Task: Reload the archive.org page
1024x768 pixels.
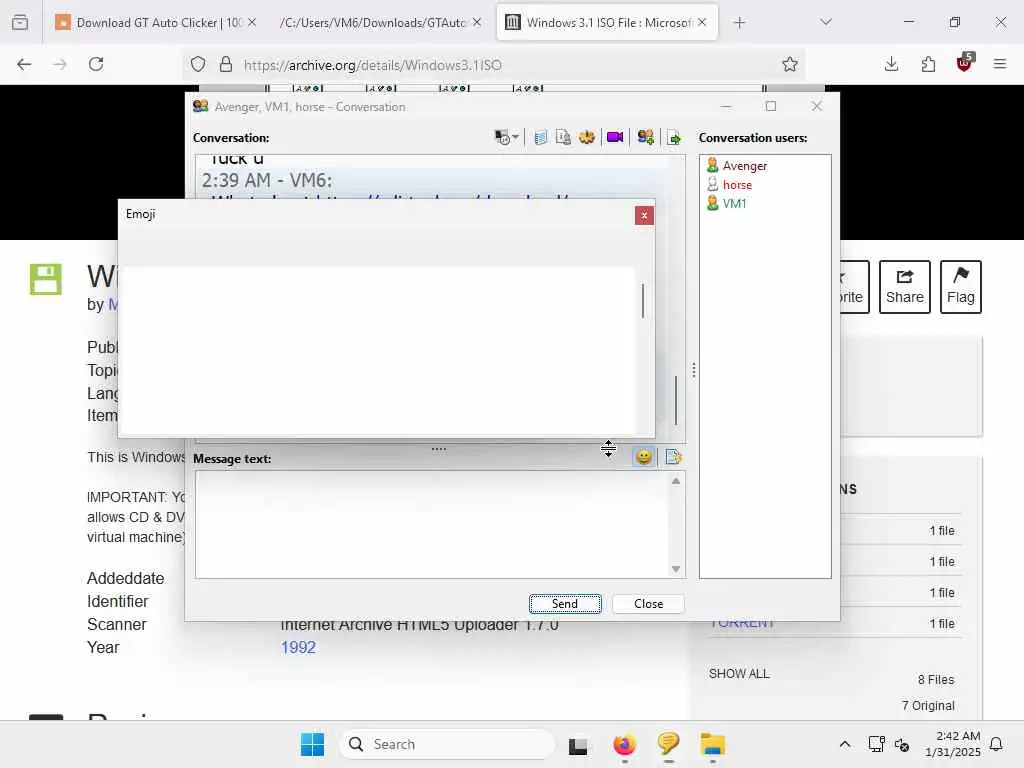Action: point(96,64)
